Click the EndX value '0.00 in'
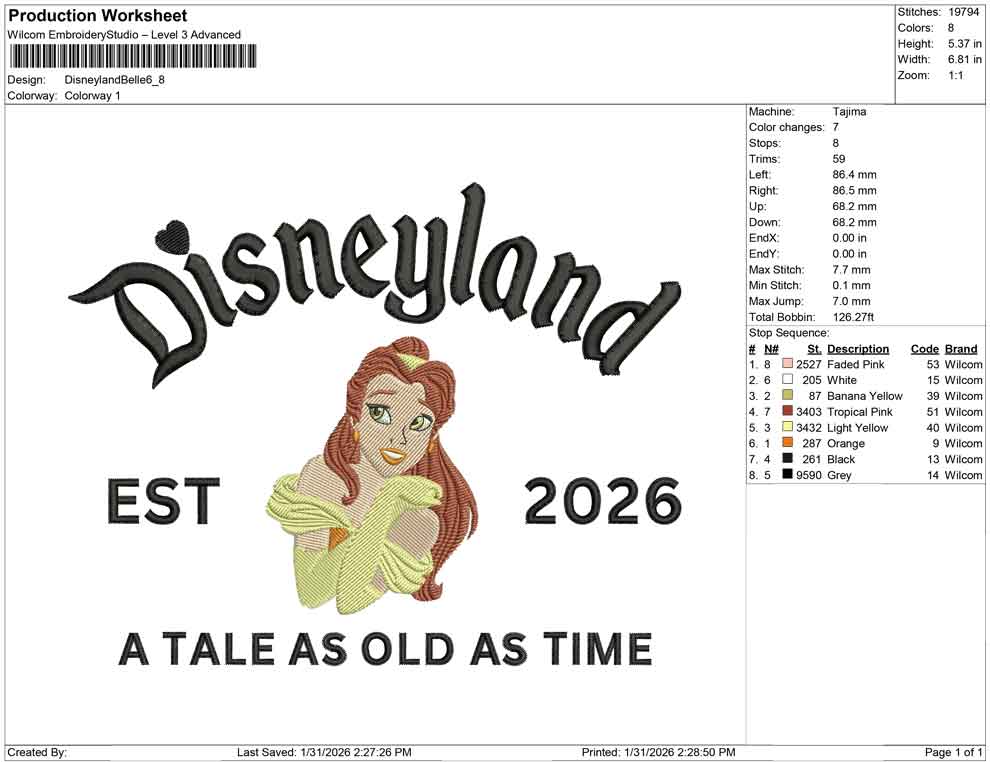Image resolution: width=990 pixels, height=762 pixels. pyautogui.click(x=849, y=238)
